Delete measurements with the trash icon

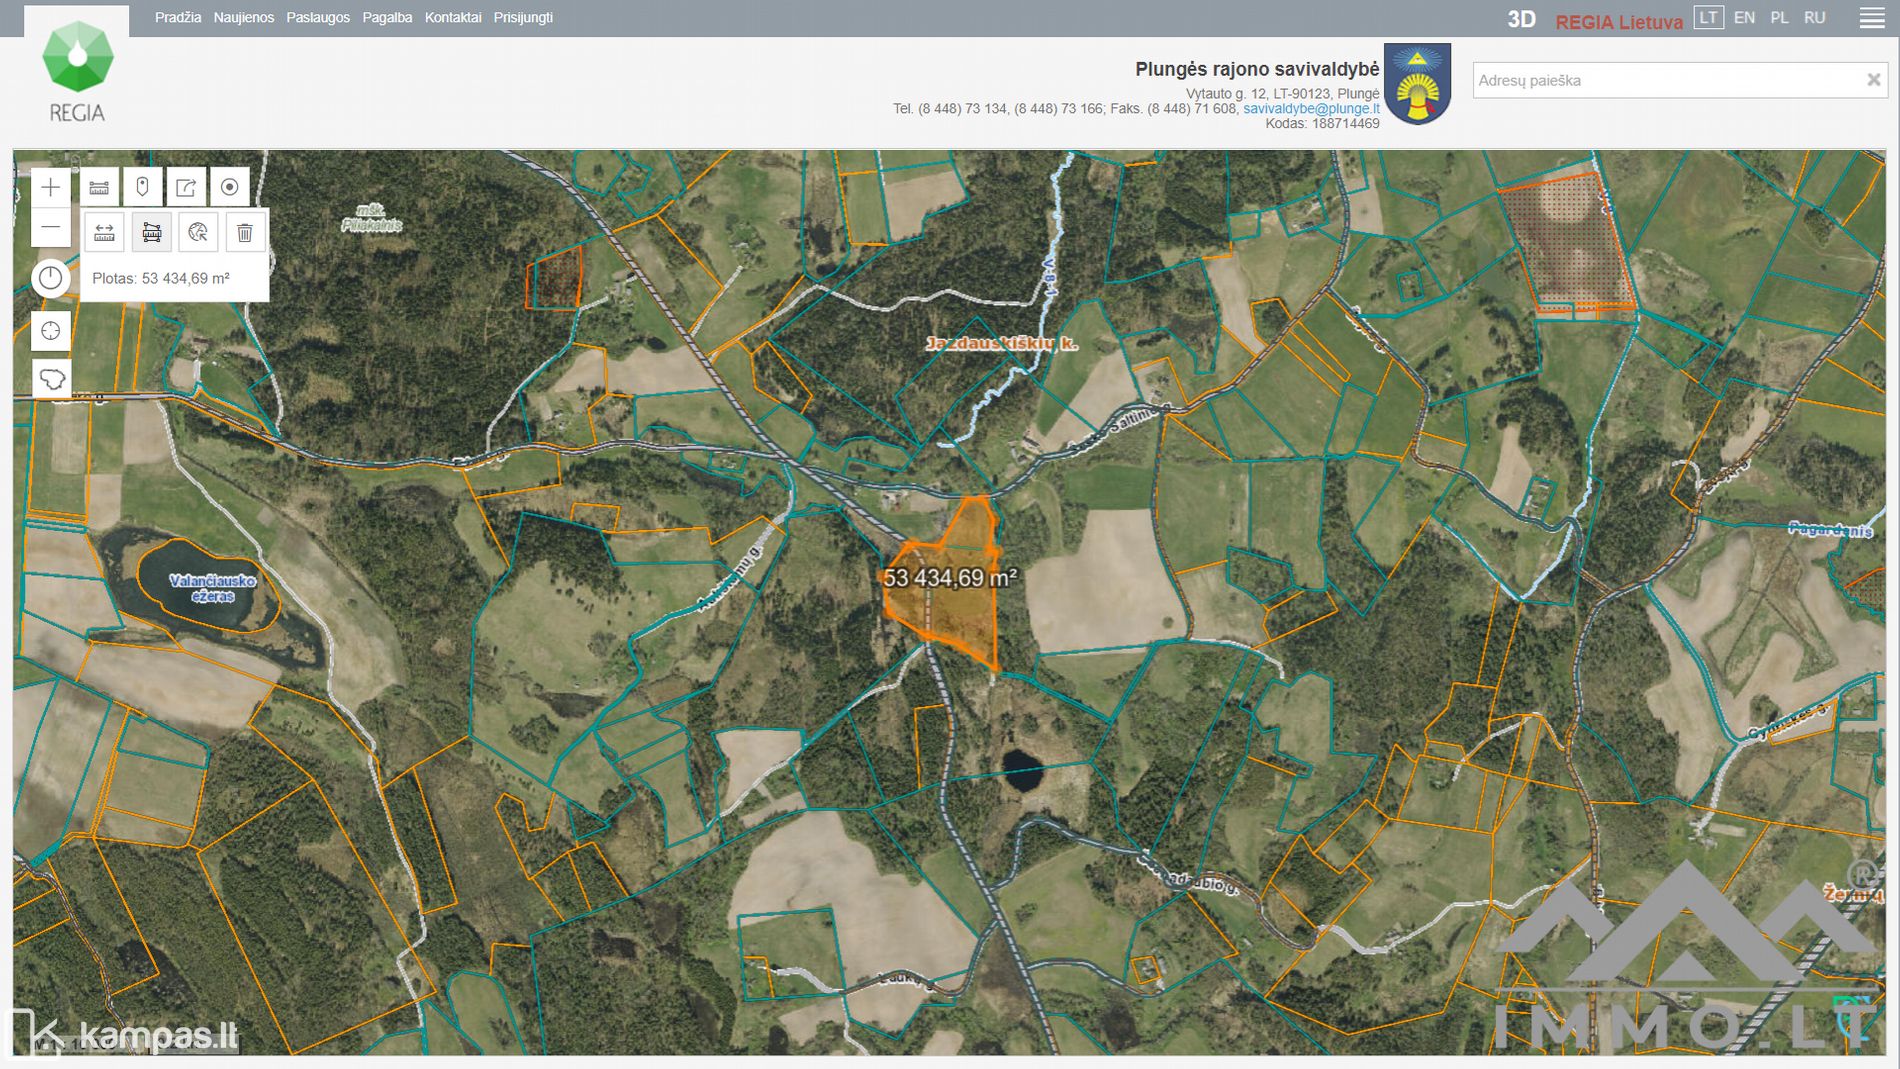point(245,233)
